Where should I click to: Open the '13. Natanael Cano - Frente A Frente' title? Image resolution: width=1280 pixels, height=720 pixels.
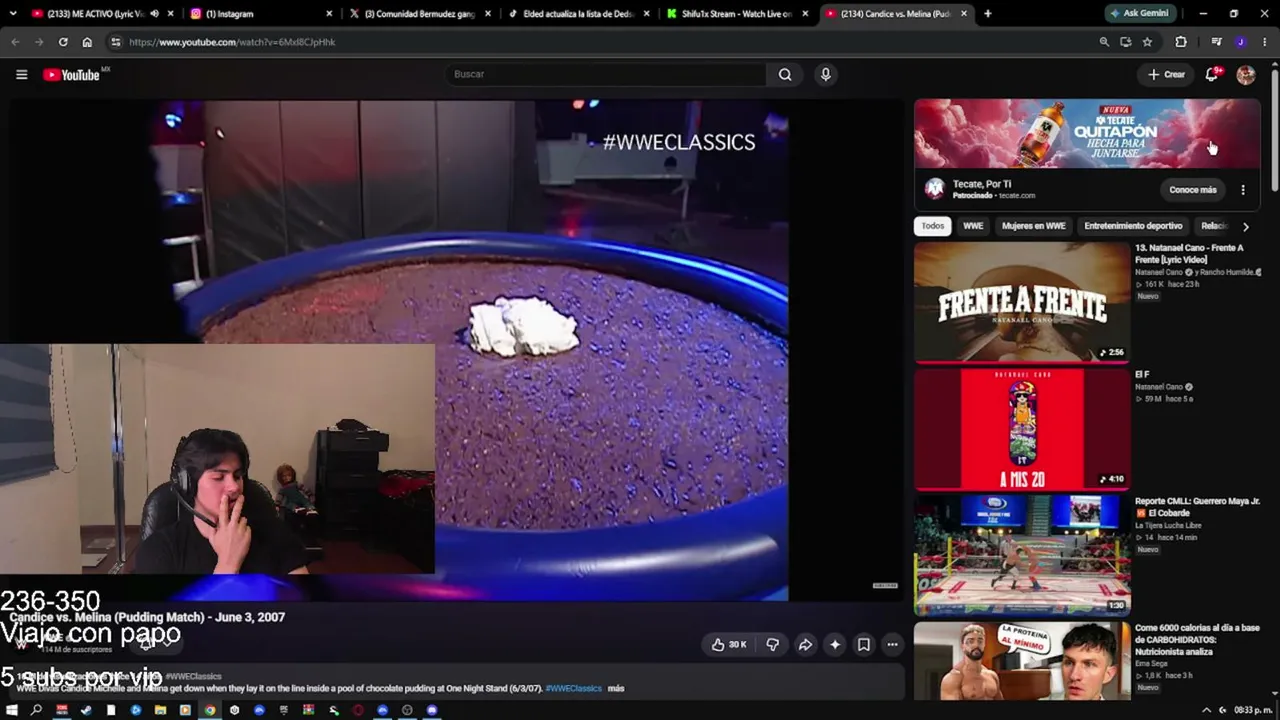pyautogui.click(x=1190, y=253)
